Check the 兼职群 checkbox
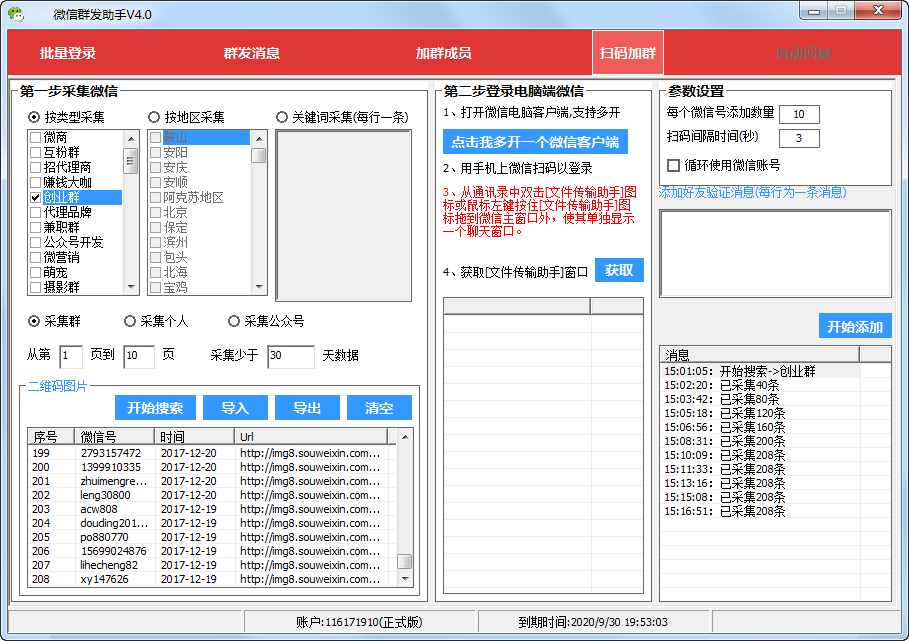 (x=35, y=227)
